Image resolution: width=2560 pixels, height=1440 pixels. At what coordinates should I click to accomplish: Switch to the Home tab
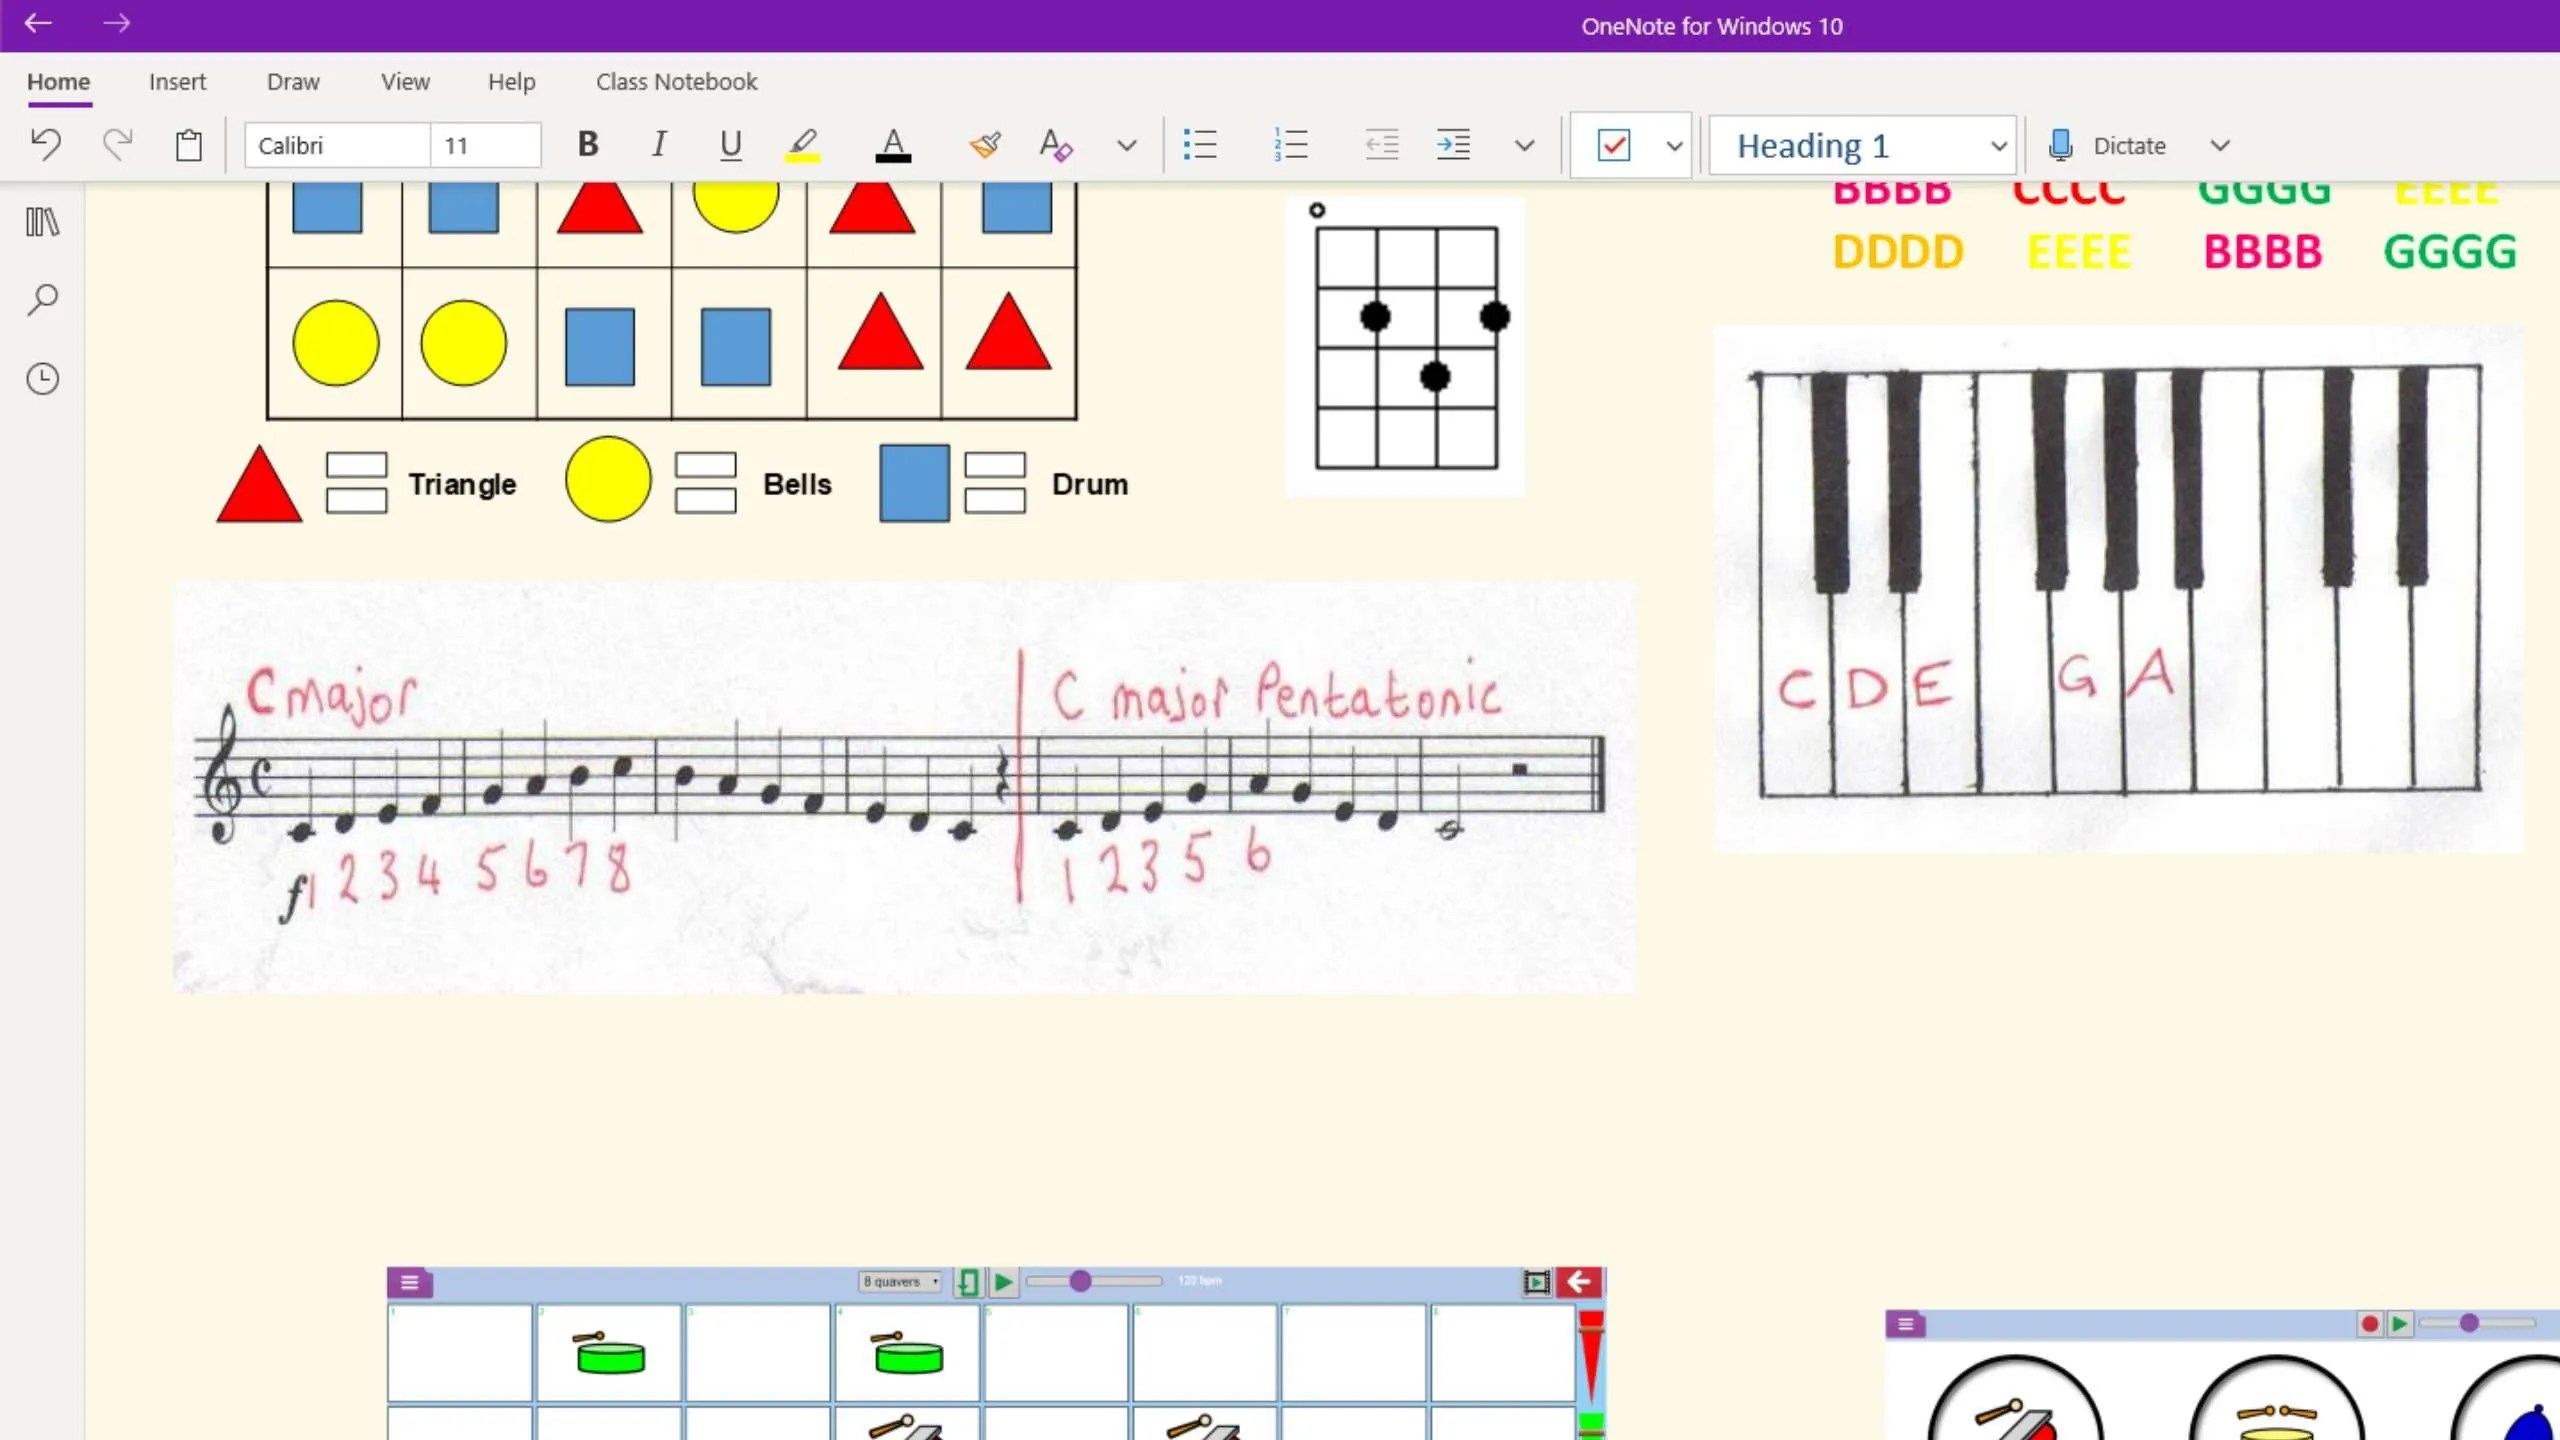(59, 82)
